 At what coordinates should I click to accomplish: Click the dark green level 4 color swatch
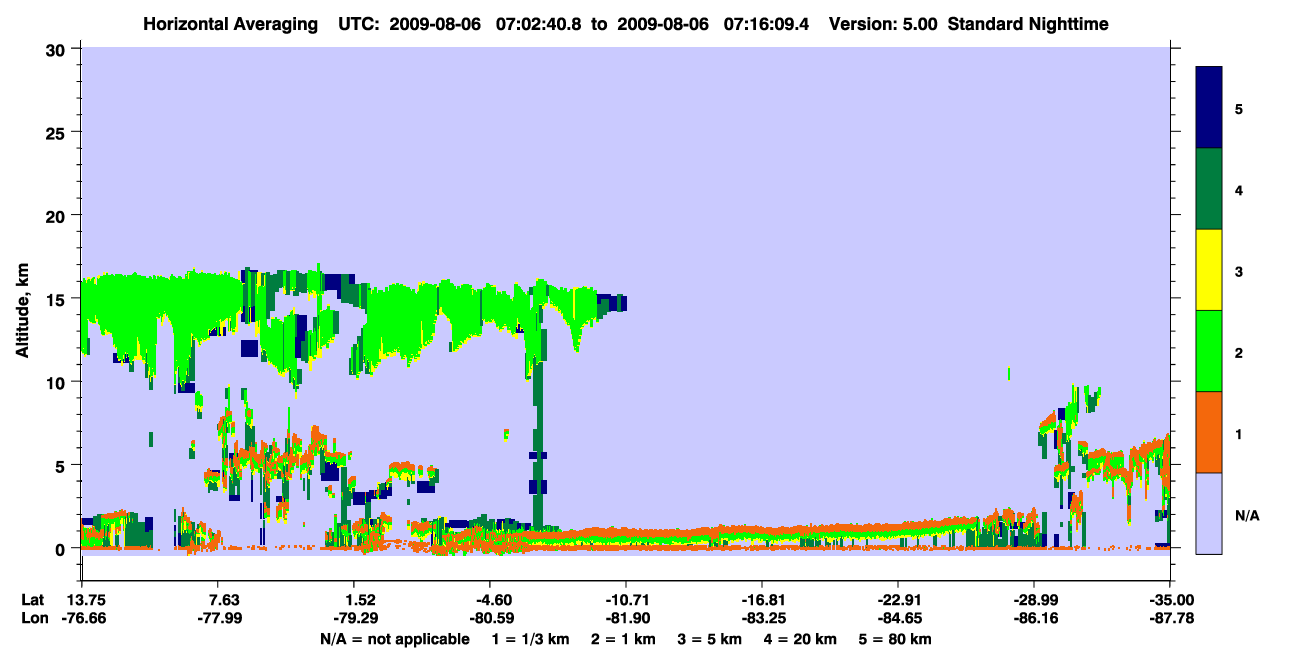1209,189
